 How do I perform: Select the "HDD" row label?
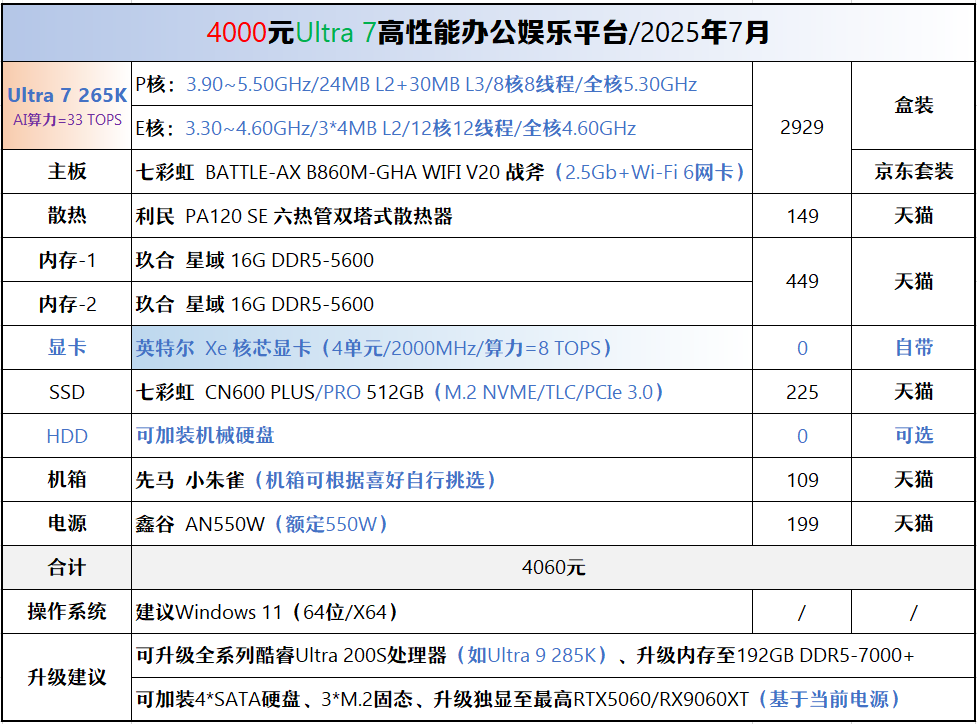click(67, 436)
